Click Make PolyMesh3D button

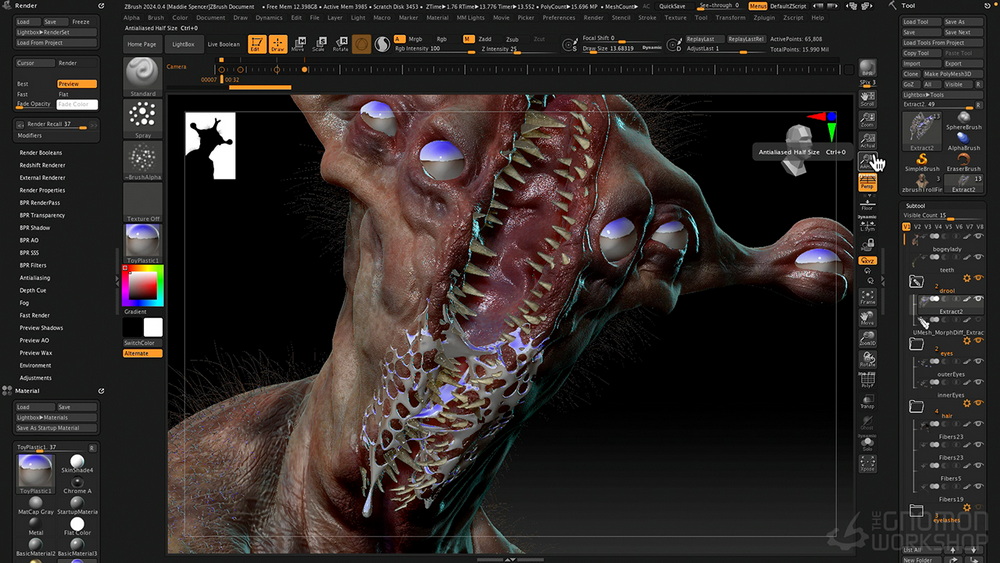point(952,74)
